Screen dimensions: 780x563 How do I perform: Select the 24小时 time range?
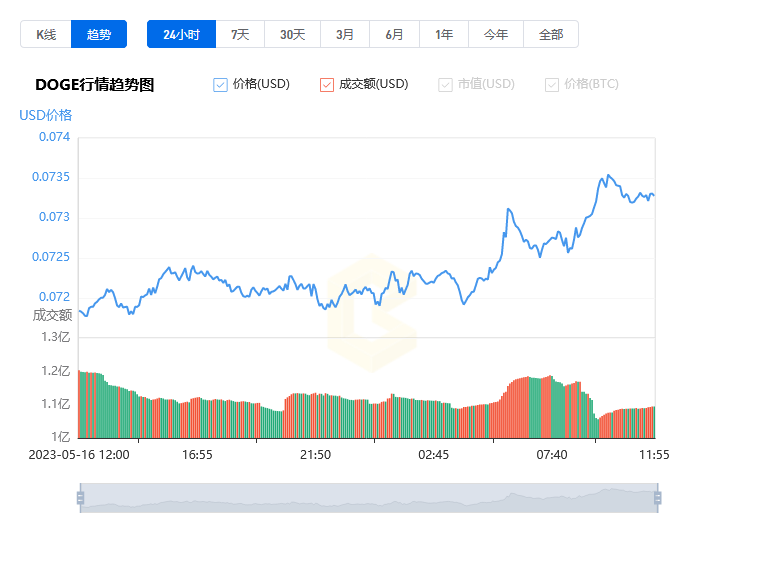182,34
